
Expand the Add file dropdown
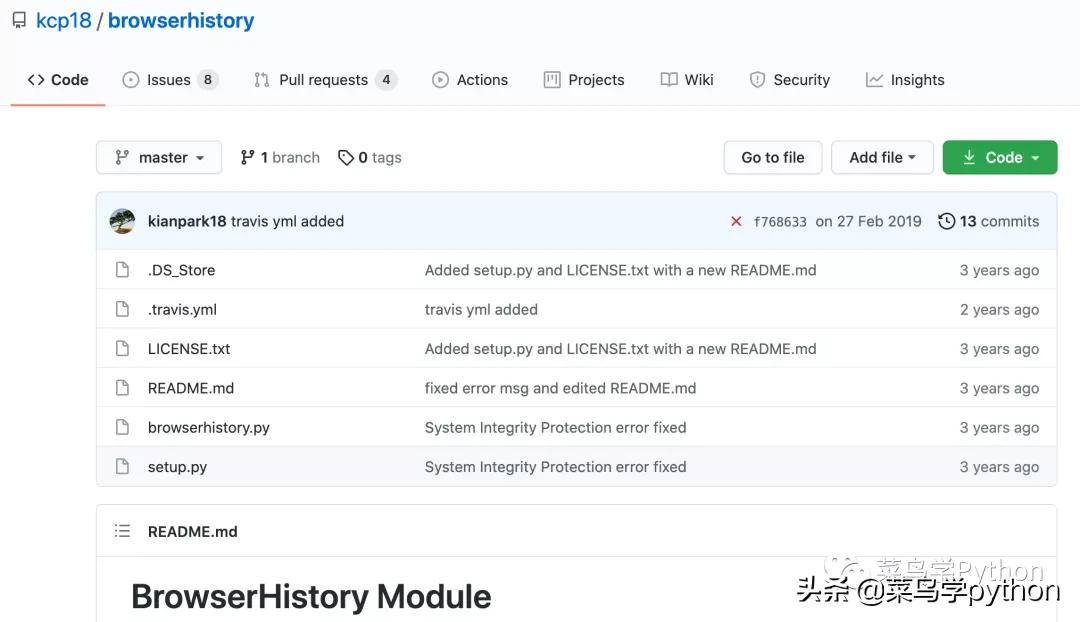pos(882,158)
